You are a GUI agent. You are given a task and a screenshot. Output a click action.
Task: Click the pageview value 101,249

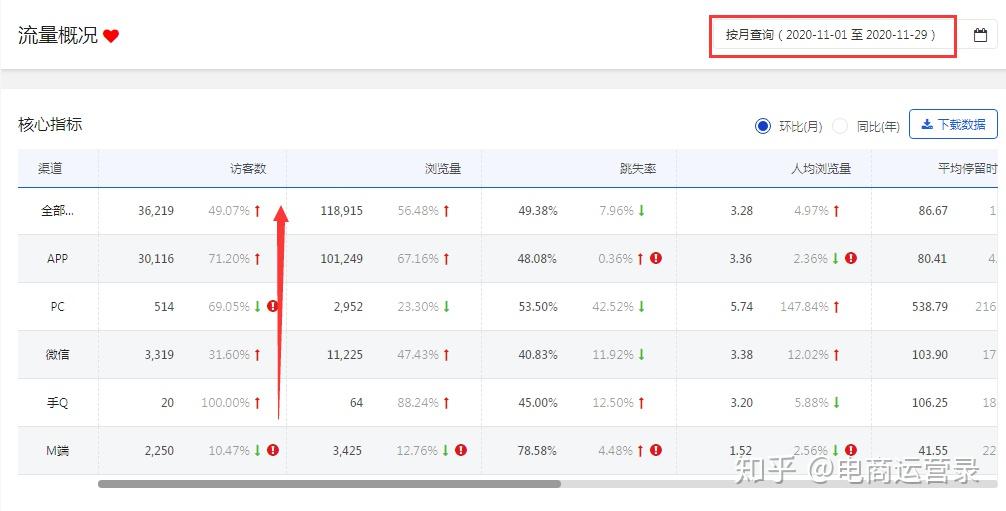342,259
